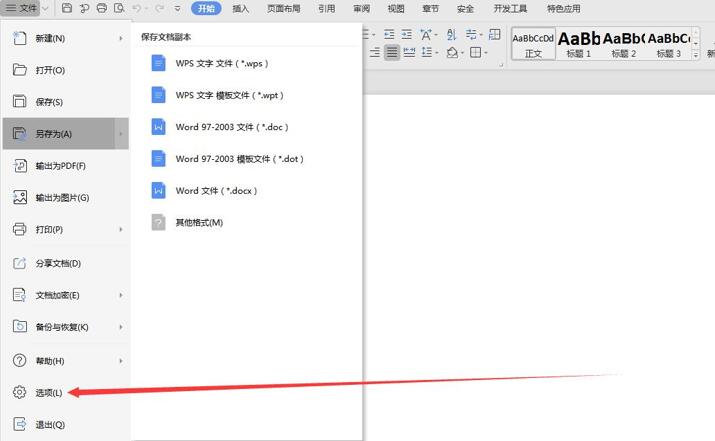
Task: Apply the 标题 1 style
Action: (x=579, y=44)
